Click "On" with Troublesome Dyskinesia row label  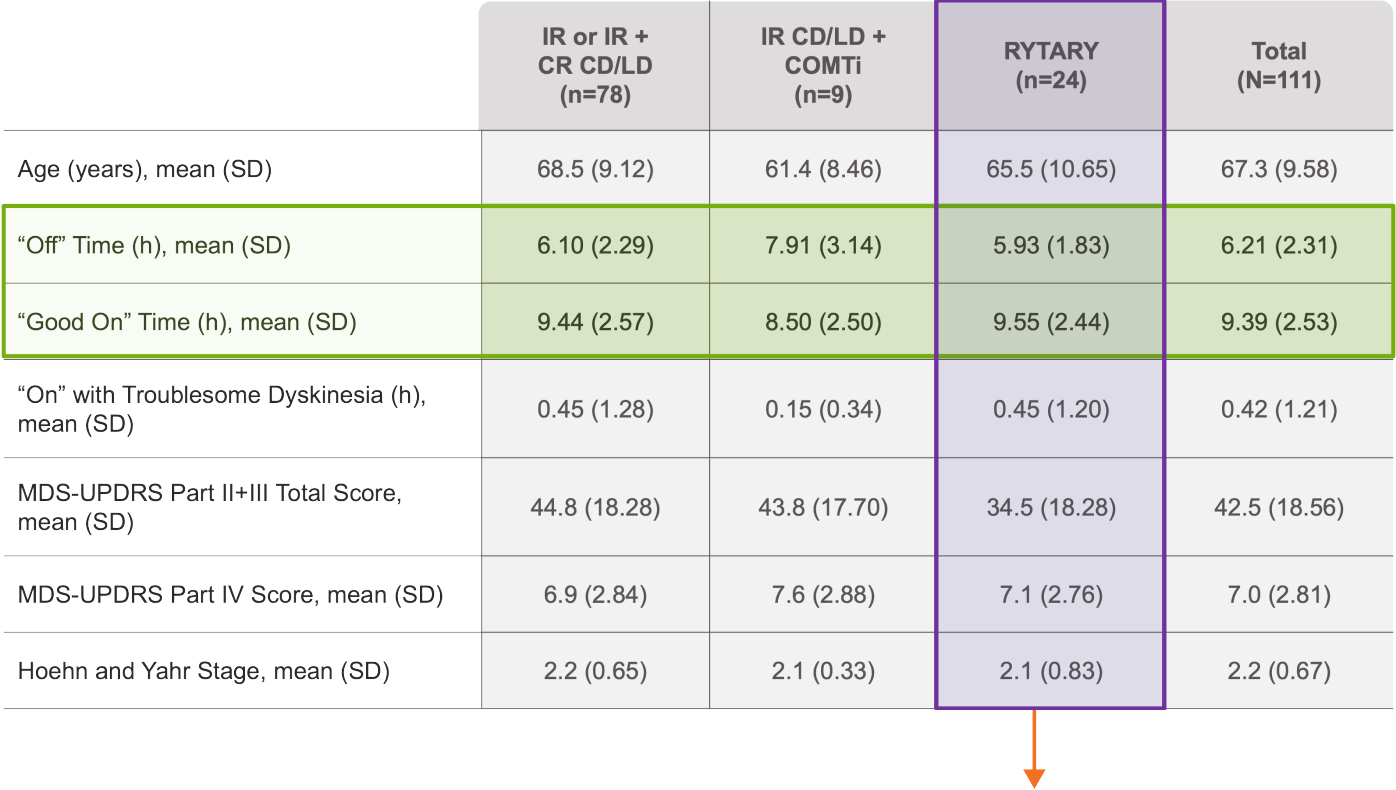222,408
